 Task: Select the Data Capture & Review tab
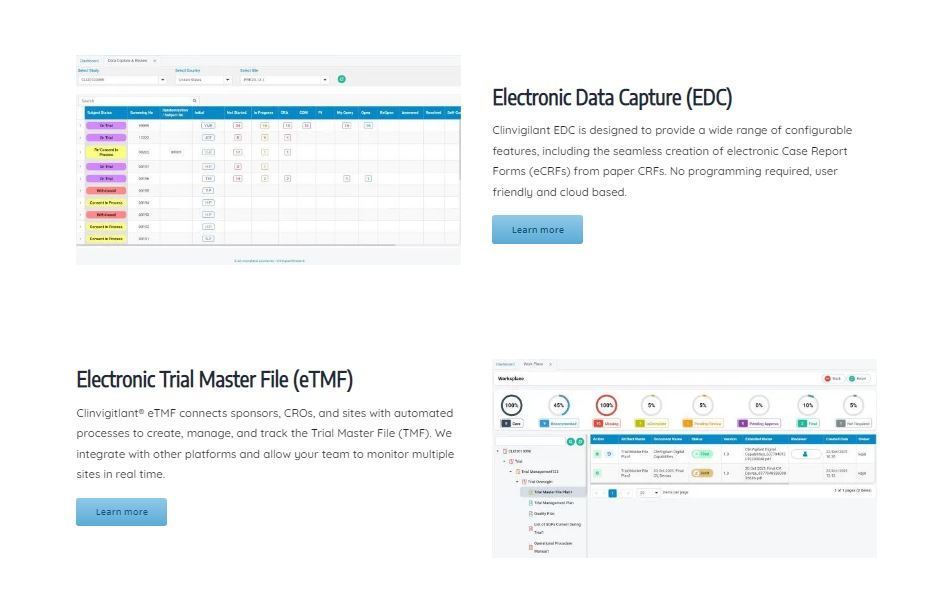coord(127,61)
